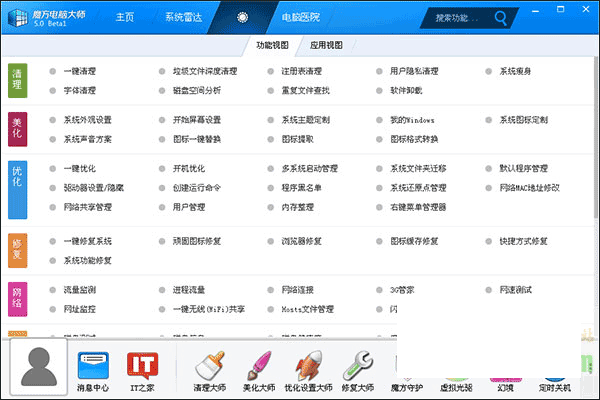Select the pink 网络 category block
Viewport: 600px width, 400px height.
pos(18,299)
